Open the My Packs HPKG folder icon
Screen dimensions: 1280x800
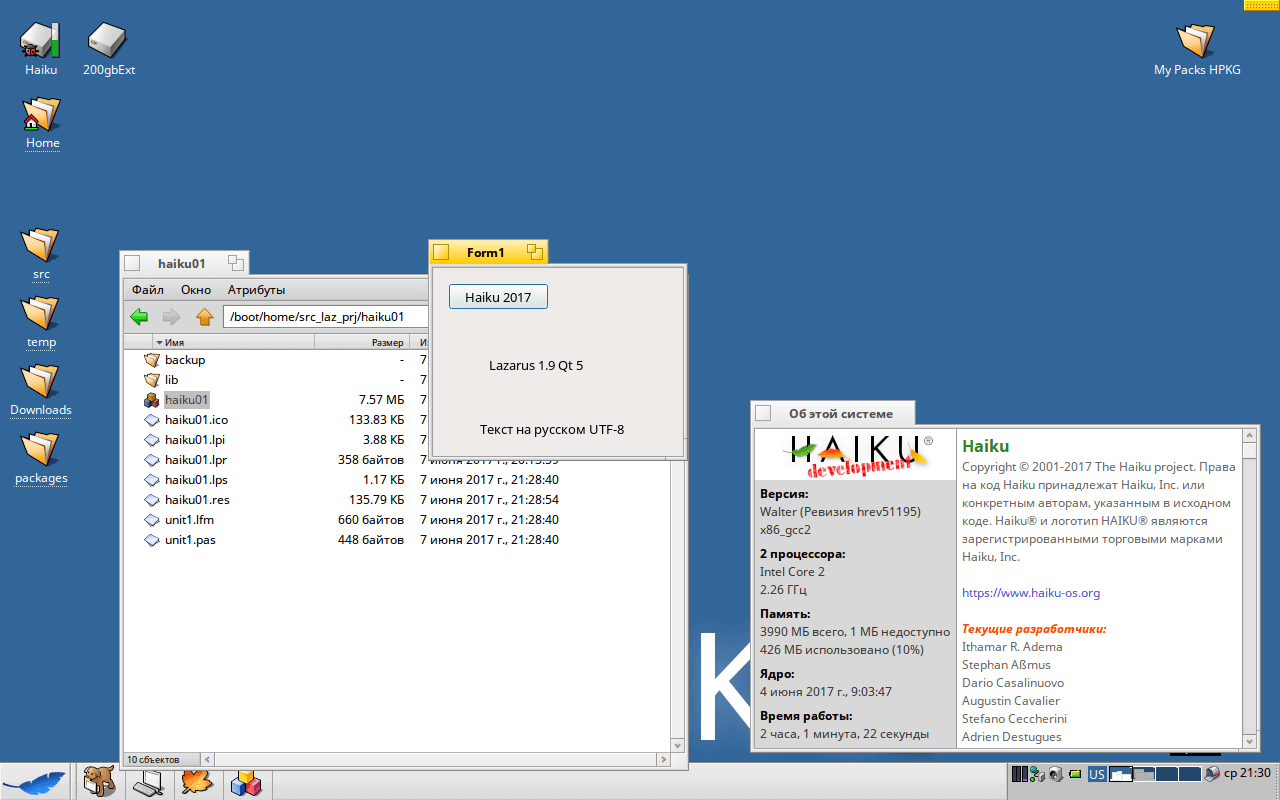click(x=1196, y=40)
